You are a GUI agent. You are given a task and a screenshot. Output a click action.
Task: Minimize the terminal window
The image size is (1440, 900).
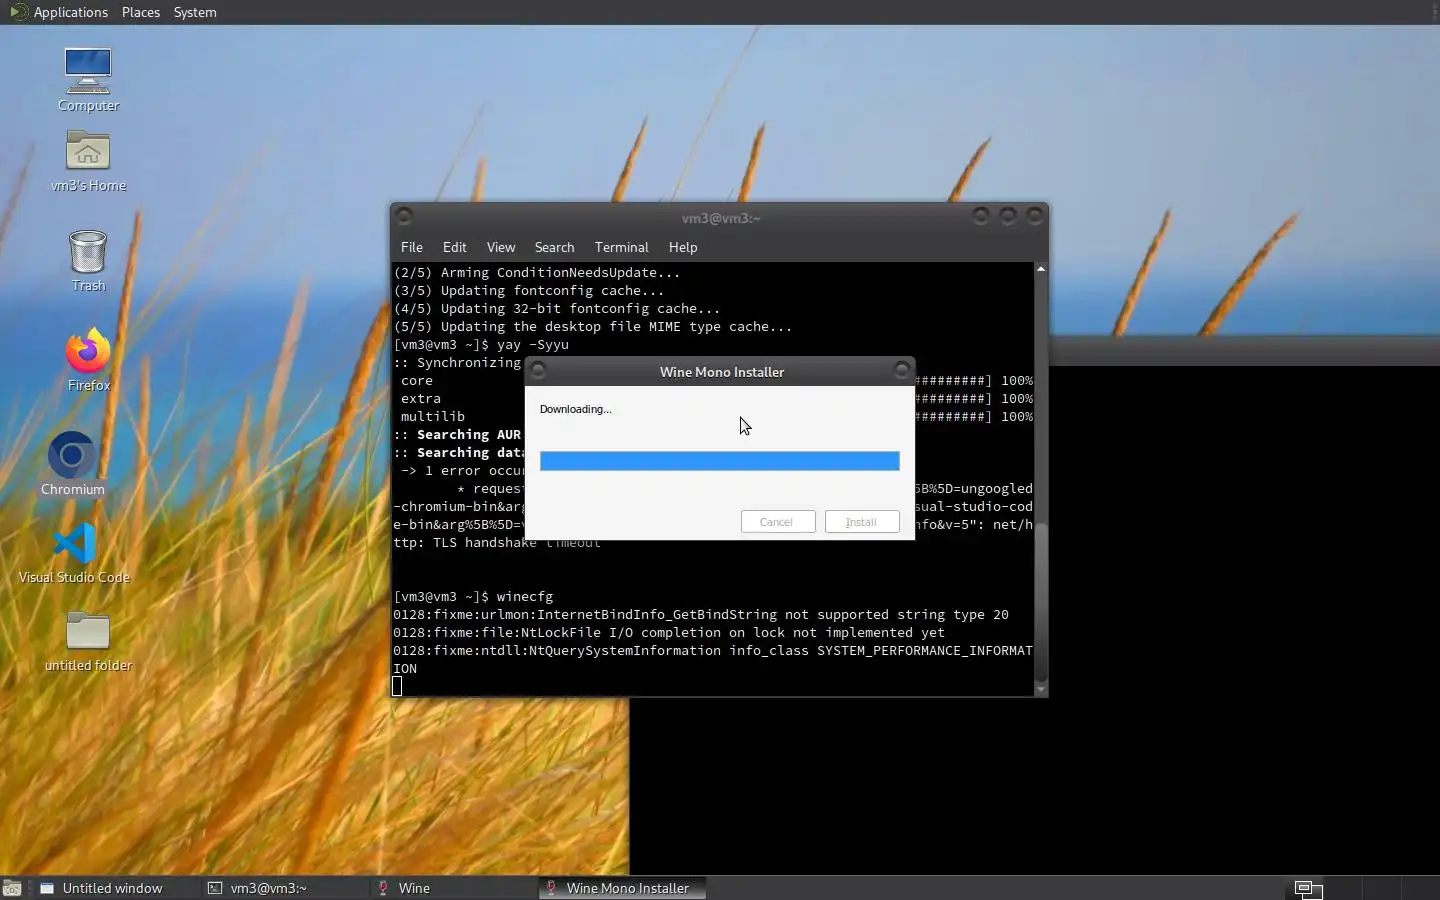981,216
